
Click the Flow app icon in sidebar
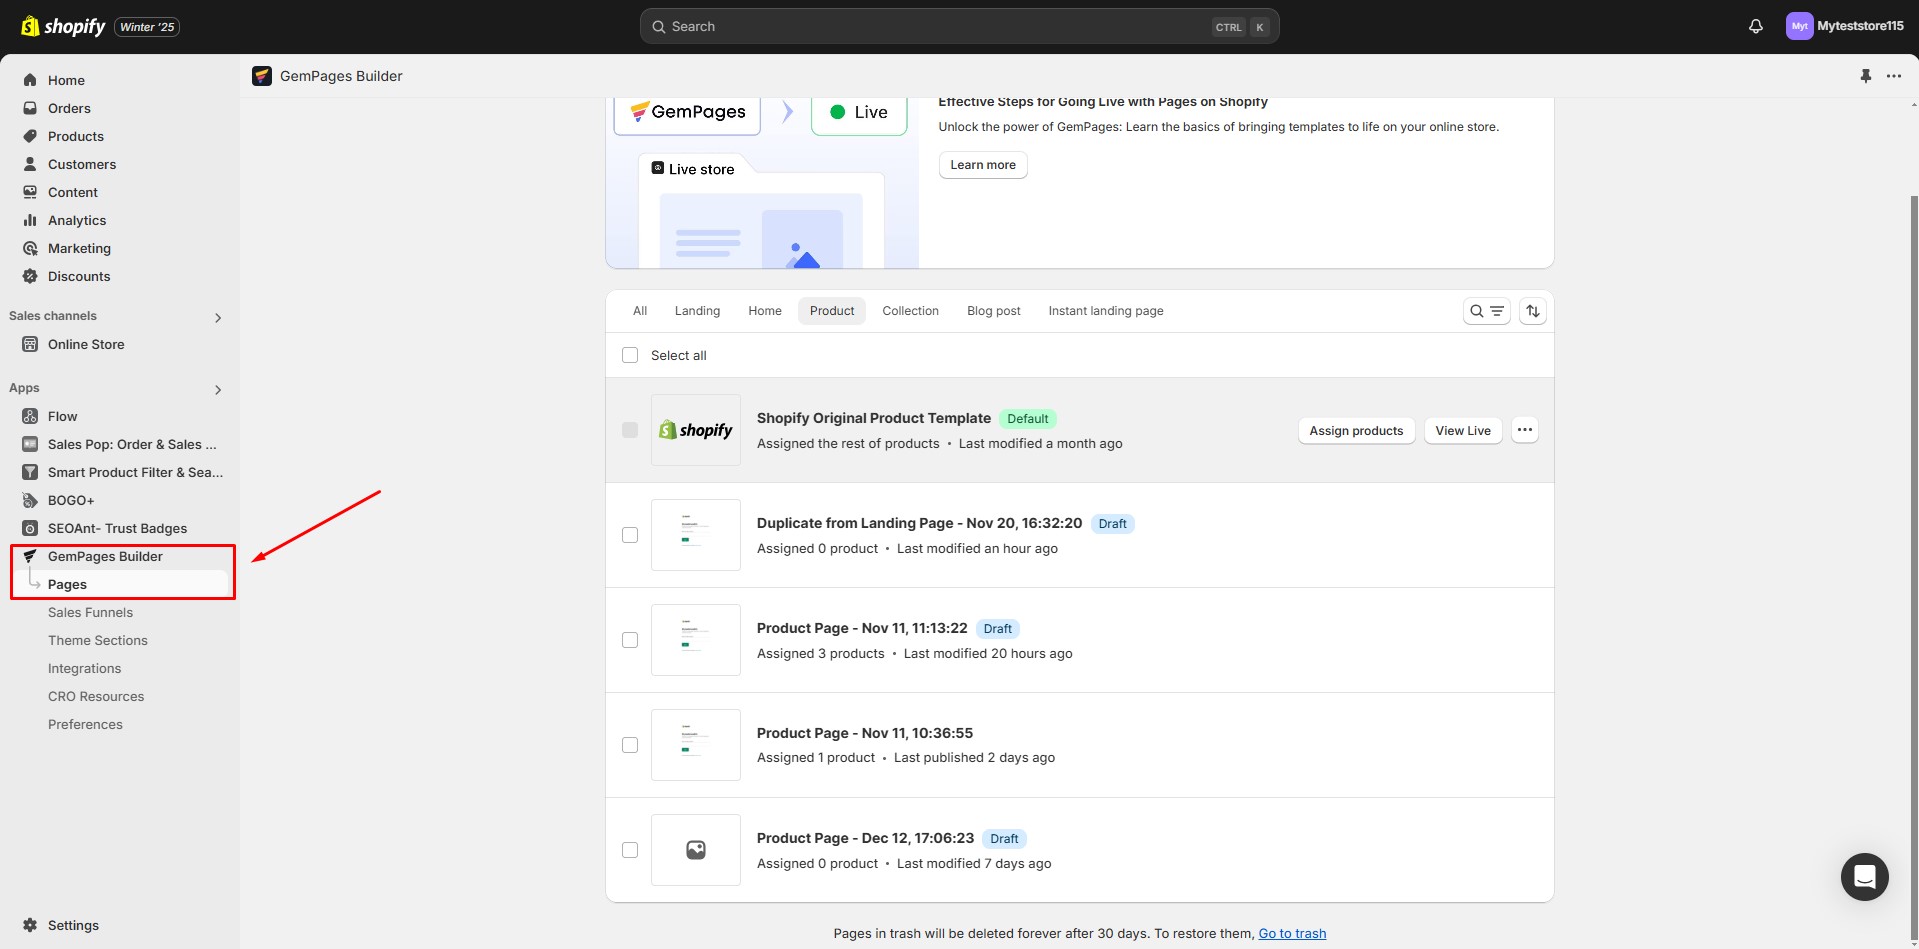[29, 416]
